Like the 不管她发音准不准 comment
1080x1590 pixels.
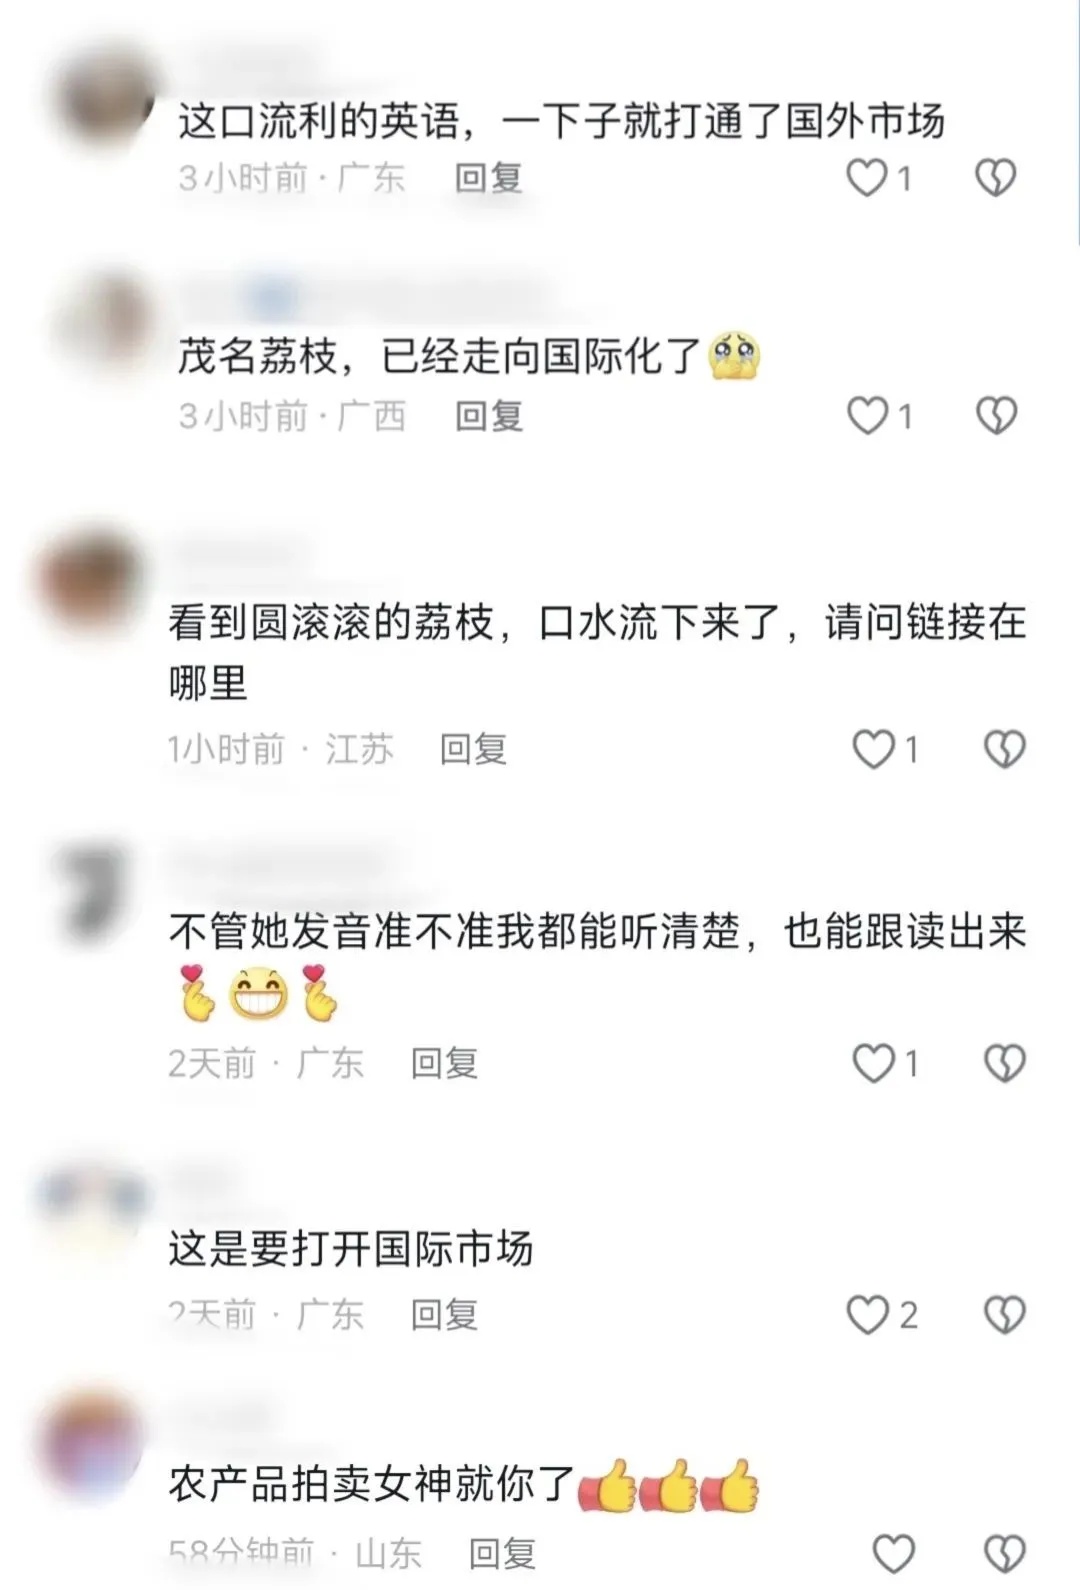point(873,1063)
